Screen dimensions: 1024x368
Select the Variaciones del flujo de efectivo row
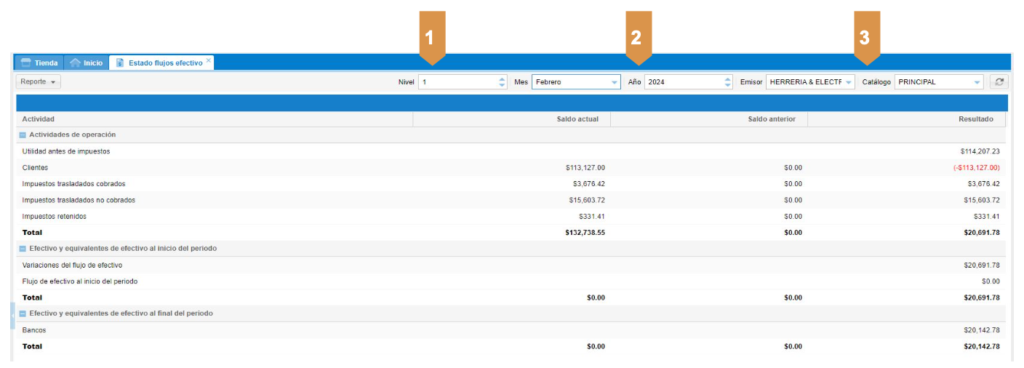(x=511, y=265)
